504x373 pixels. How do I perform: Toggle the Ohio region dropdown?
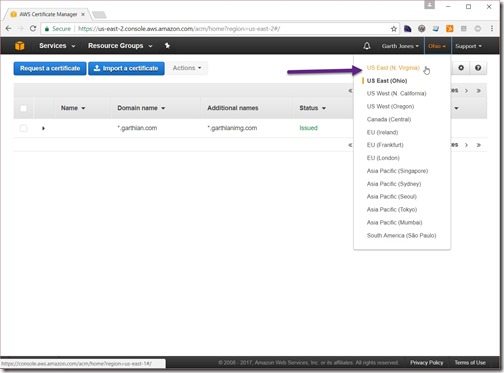tap(437, 46)
